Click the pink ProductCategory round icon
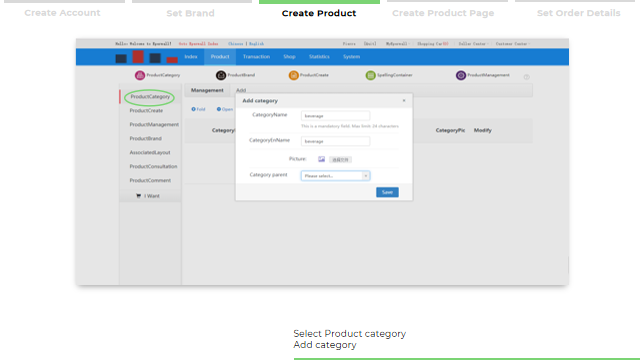Viewport: 640px width, 360px height. 140,75
